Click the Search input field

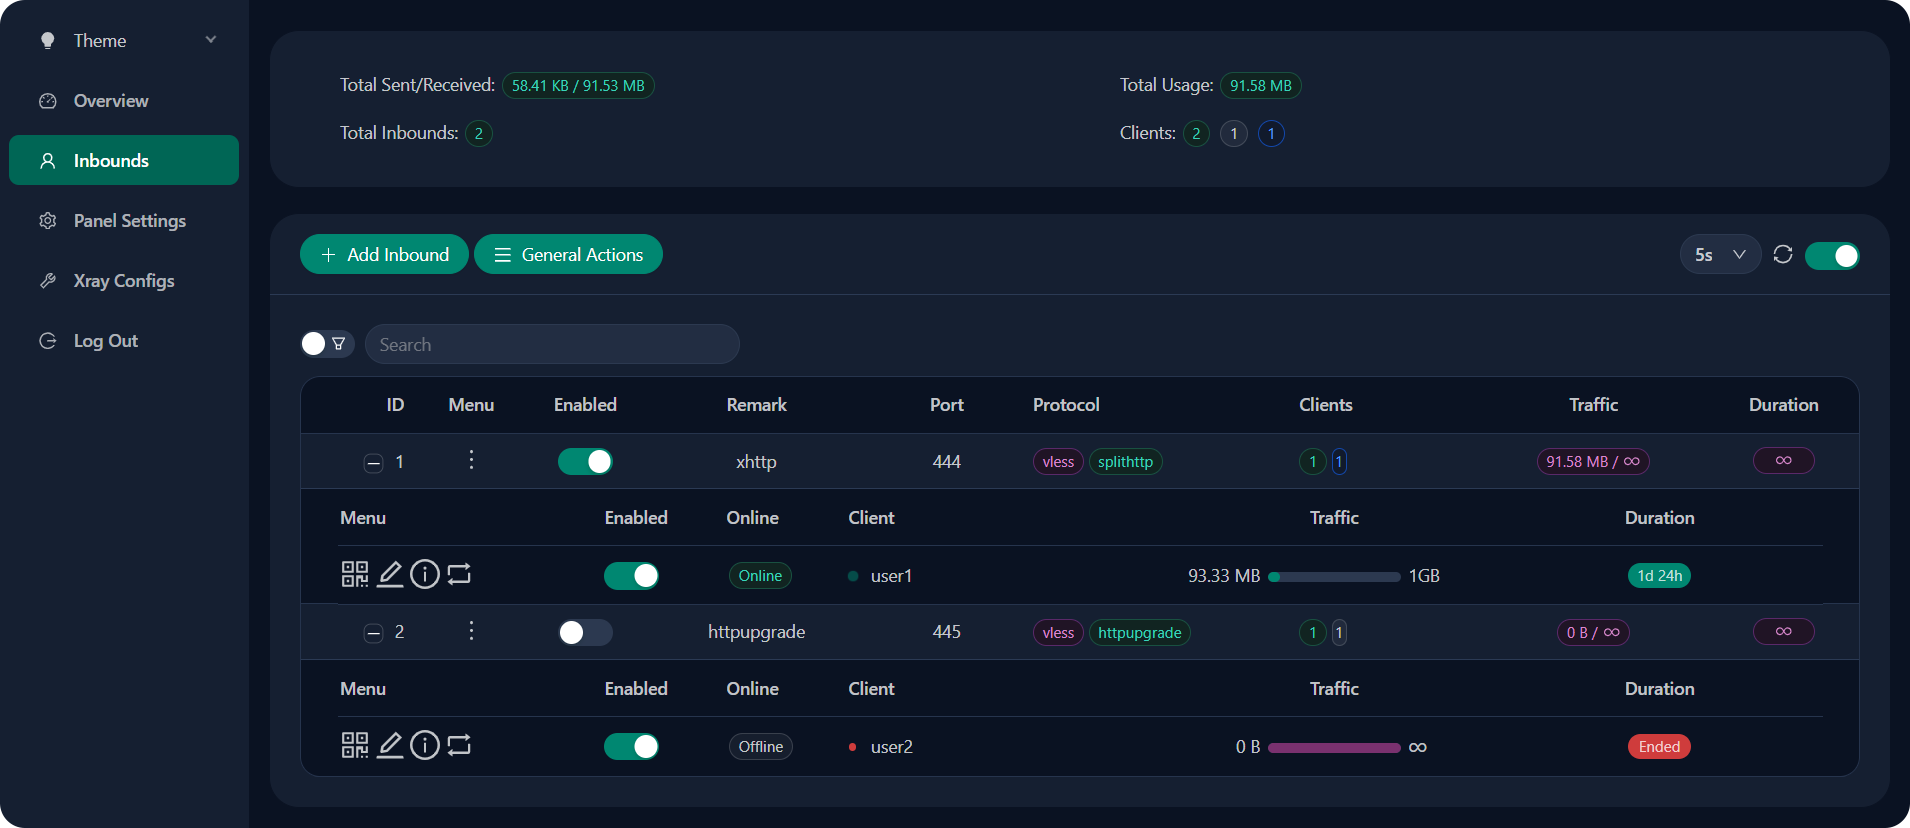(x=552, y=344)
